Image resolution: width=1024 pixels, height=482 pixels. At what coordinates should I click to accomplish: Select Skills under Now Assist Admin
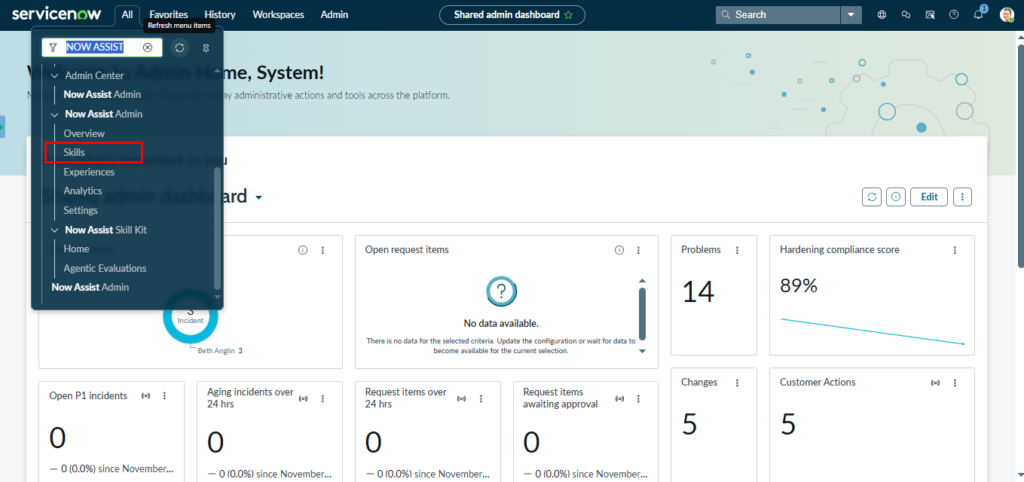pyautogui.click(x=74, y=152)
